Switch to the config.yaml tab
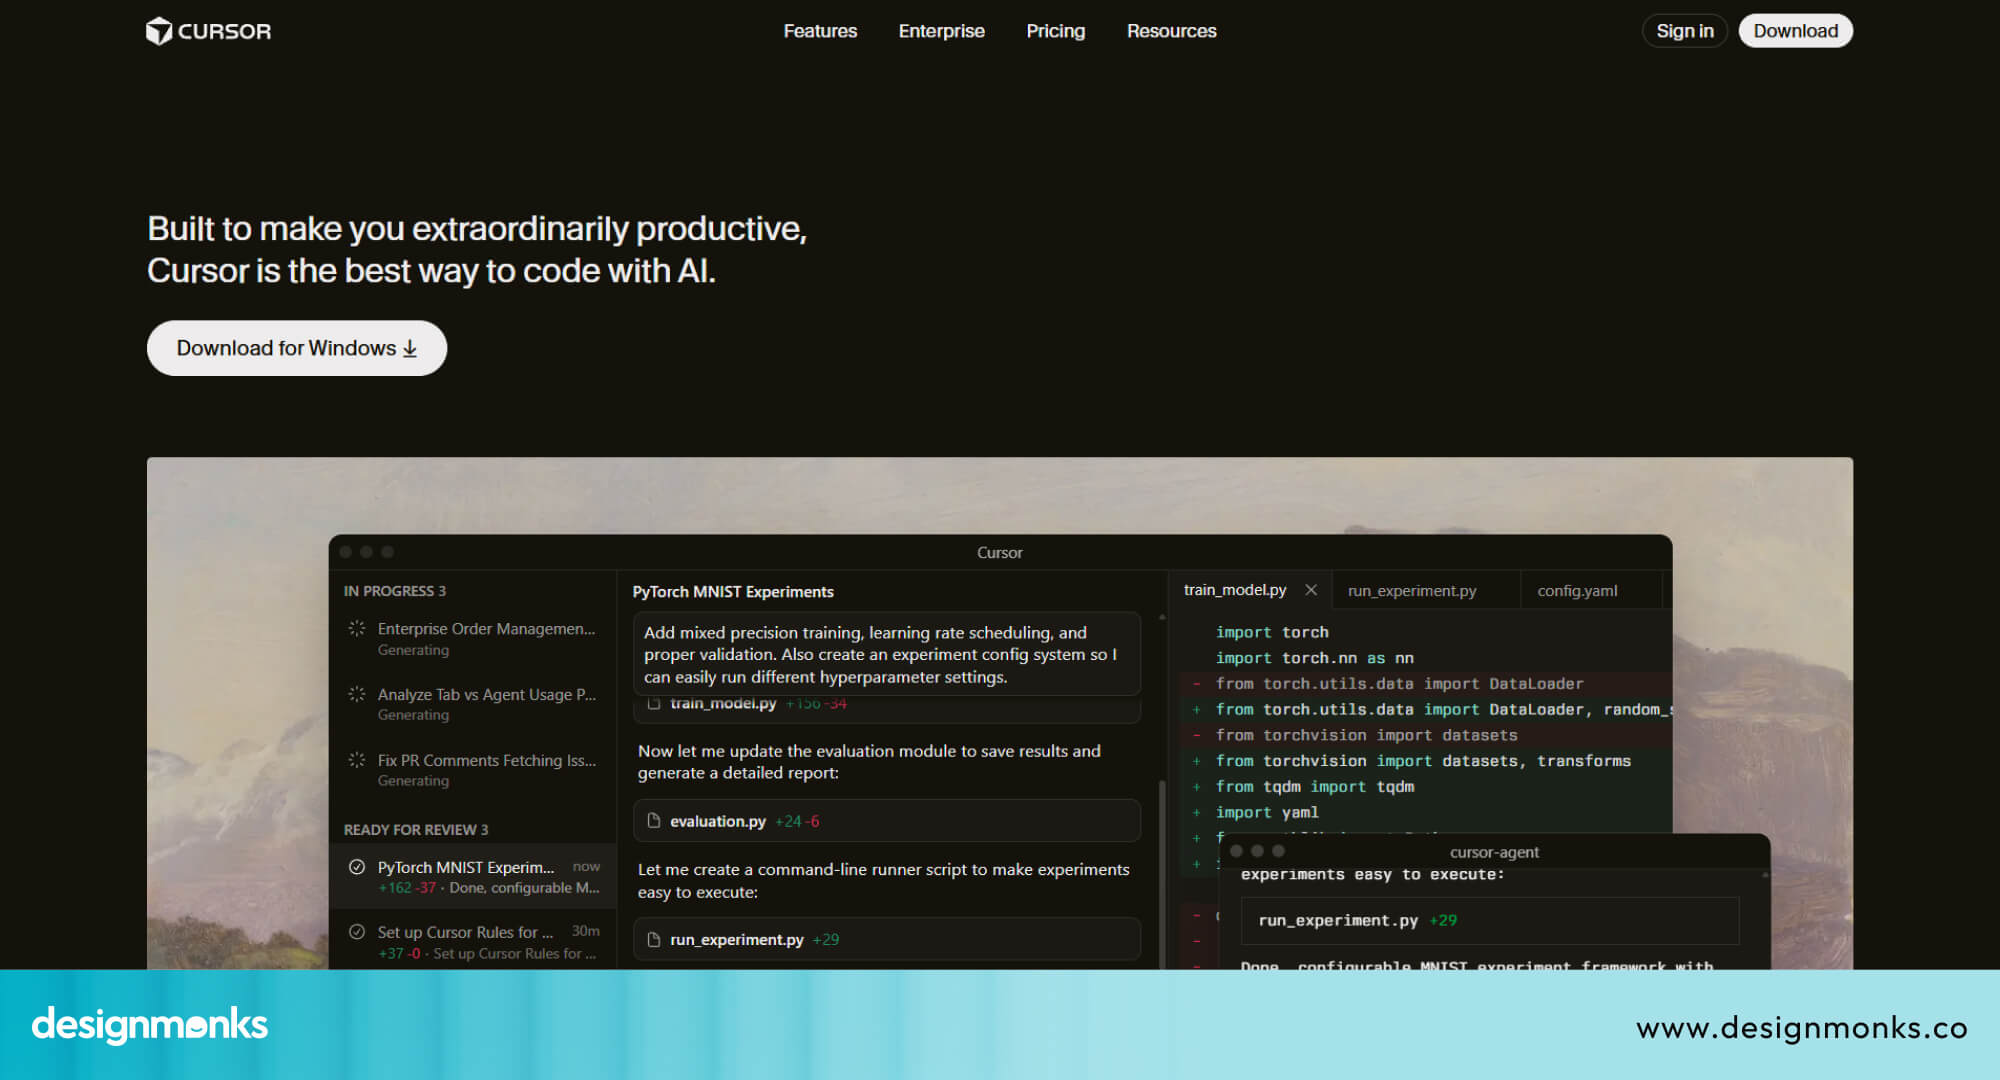The width and height of the screenshot is (2000, 1080). coord(1577,591)
